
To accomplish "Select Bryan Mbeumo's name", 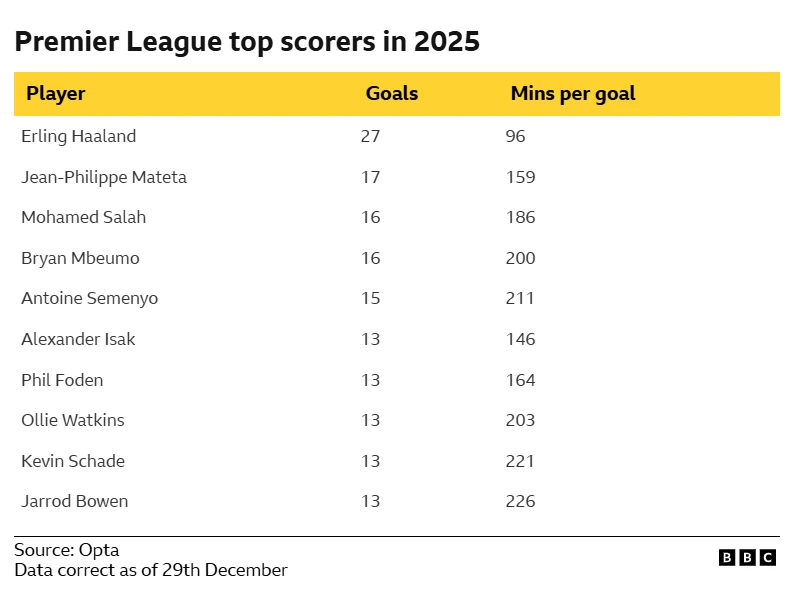I will pyautogui.click(x=80, y=258).
